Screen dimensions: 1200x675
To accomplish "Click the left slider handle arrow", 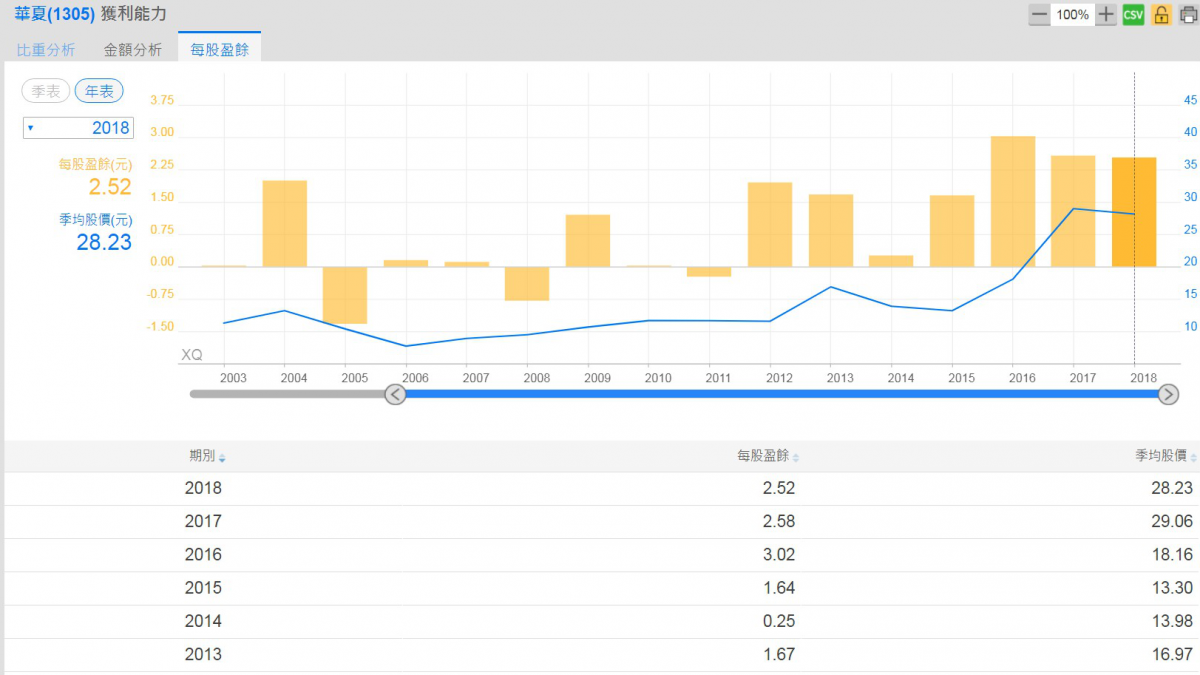I will tap(395, 394).
